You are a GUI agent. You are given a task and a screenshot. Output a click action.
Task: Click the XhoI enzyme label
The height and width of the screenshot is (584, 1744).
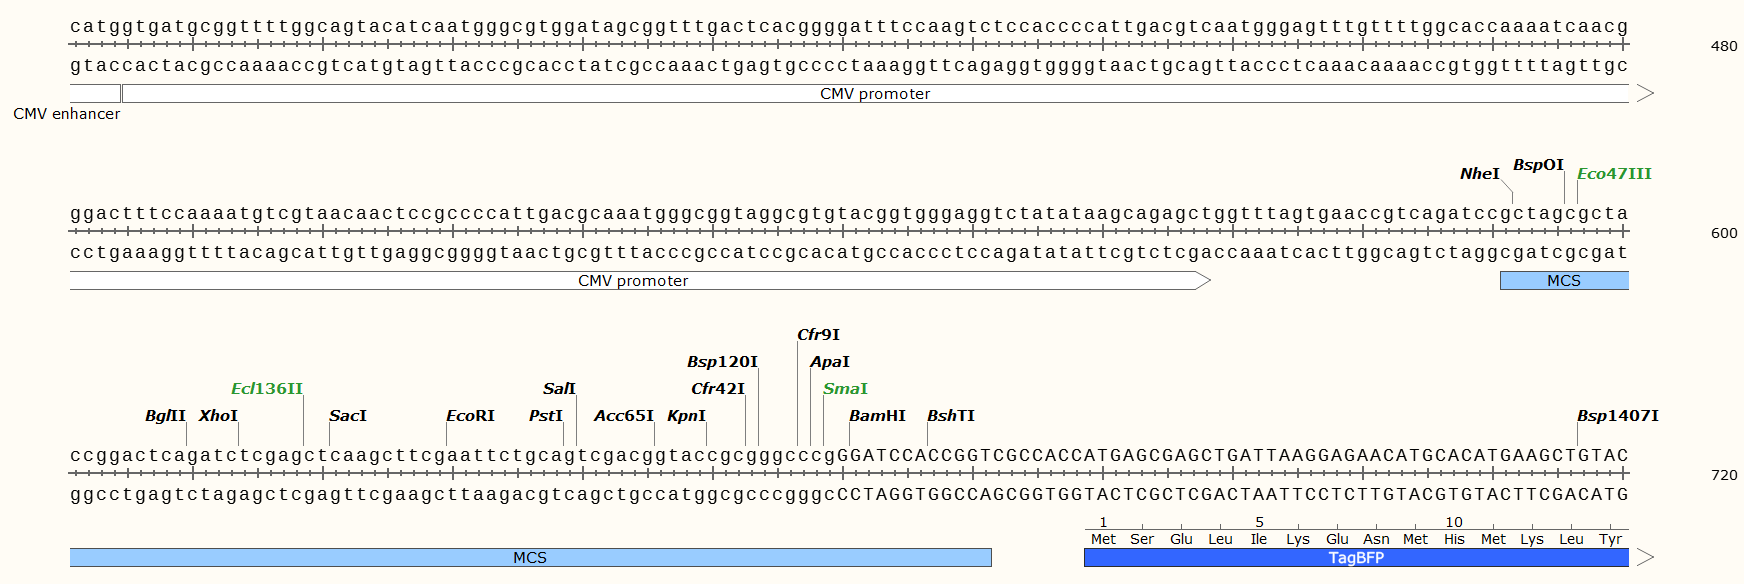[218, 416]
